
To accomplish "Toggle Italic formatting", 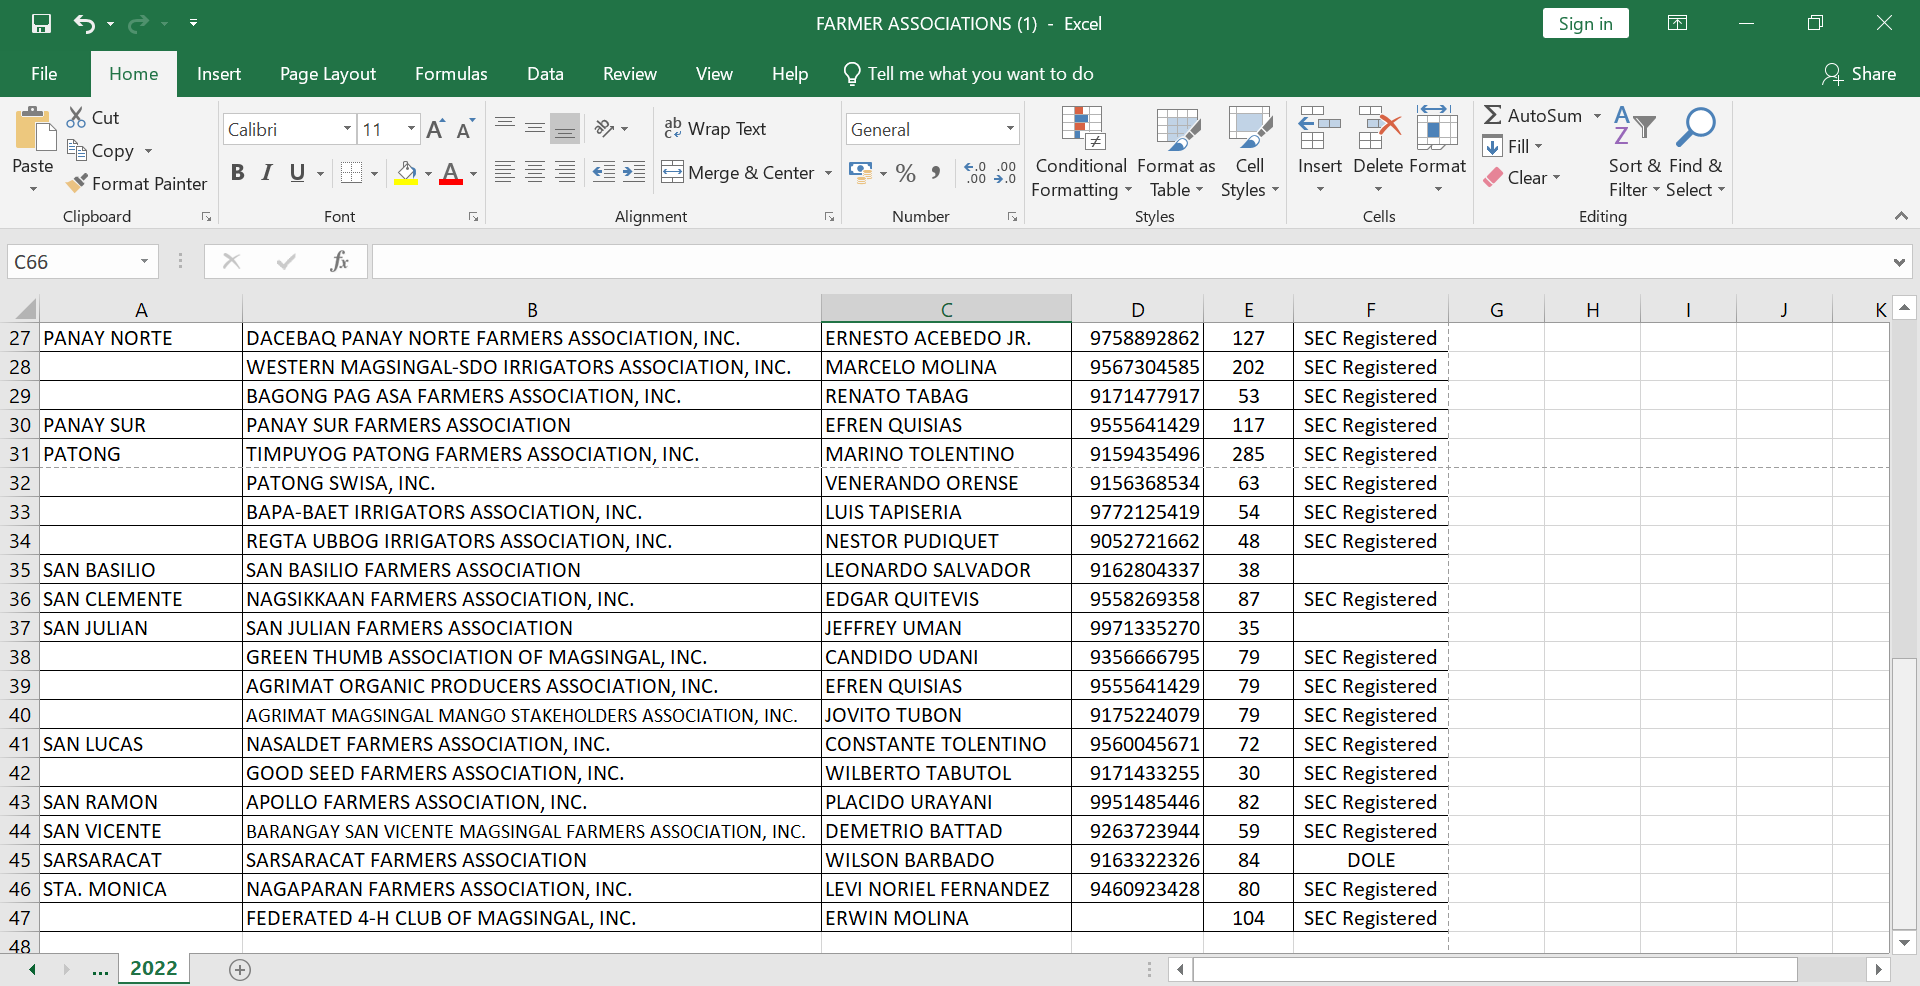I will tap(267, 173).
